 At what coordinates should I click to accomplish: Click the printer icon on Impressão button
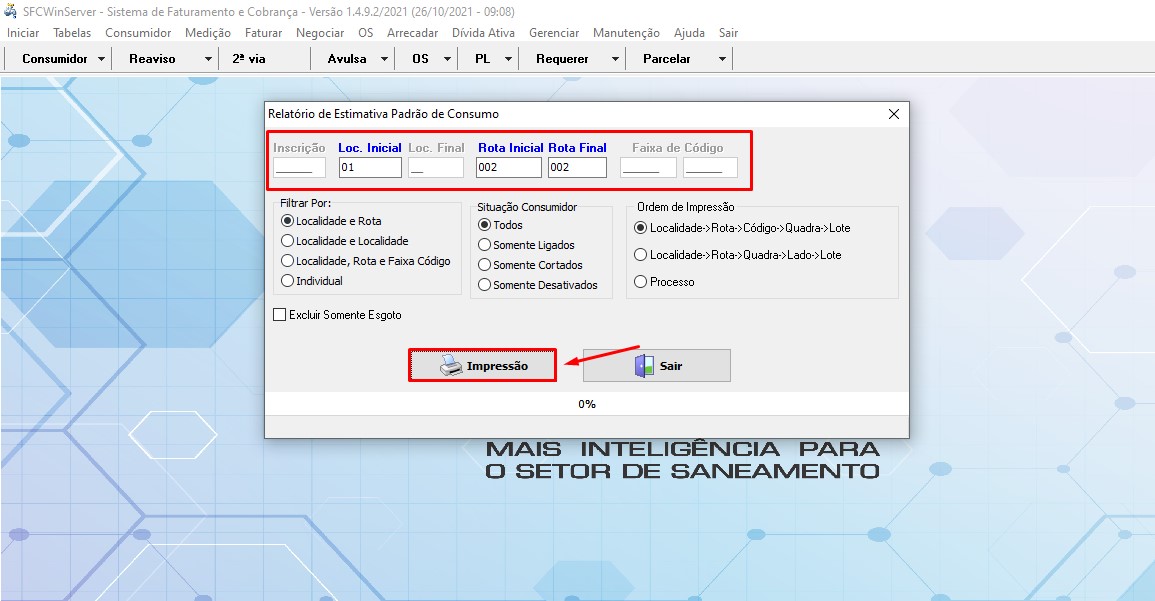tap(451, 366)
